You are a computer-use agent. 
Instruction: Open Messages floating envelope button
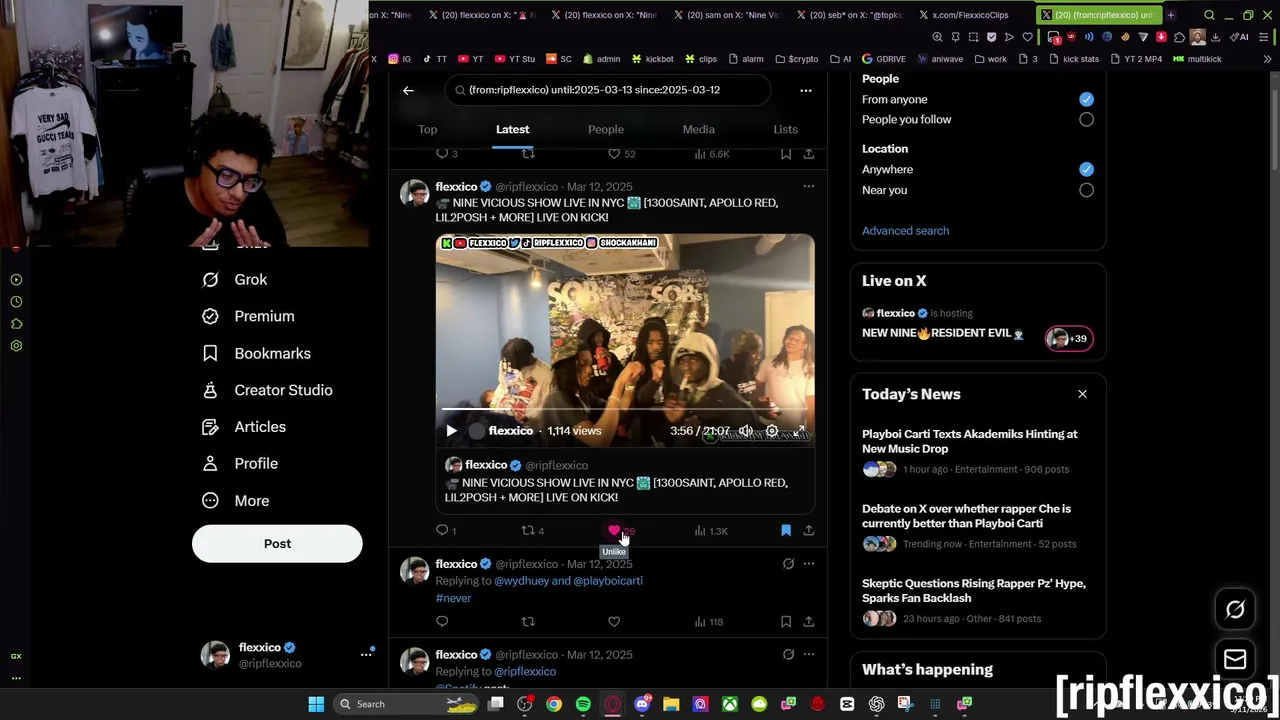pyautogui.click(x=1235, y=659)
